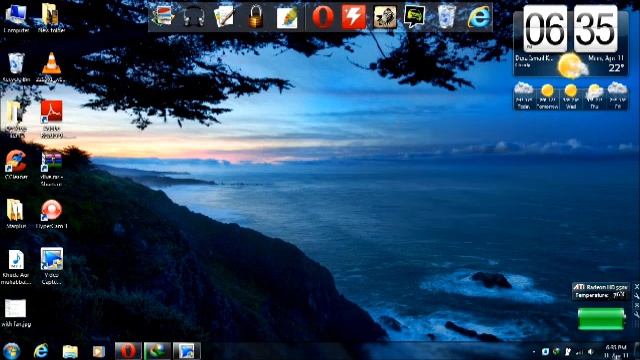Select the Thu forecast in weather widget
Image resolution: width=640 pixels, height=360 pixels.
tap(594, 96)
